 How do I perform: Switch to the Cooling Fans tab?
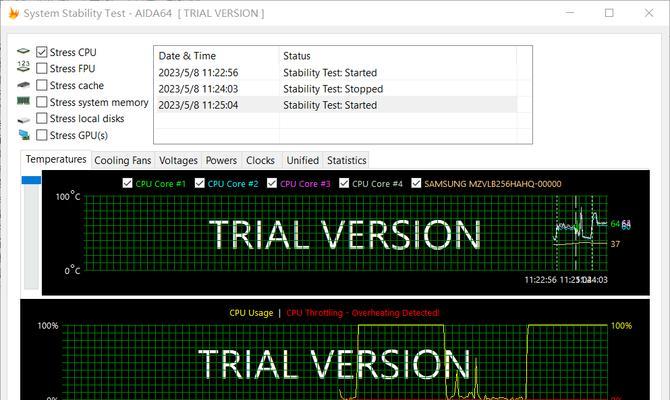click(x=123, y=160)
